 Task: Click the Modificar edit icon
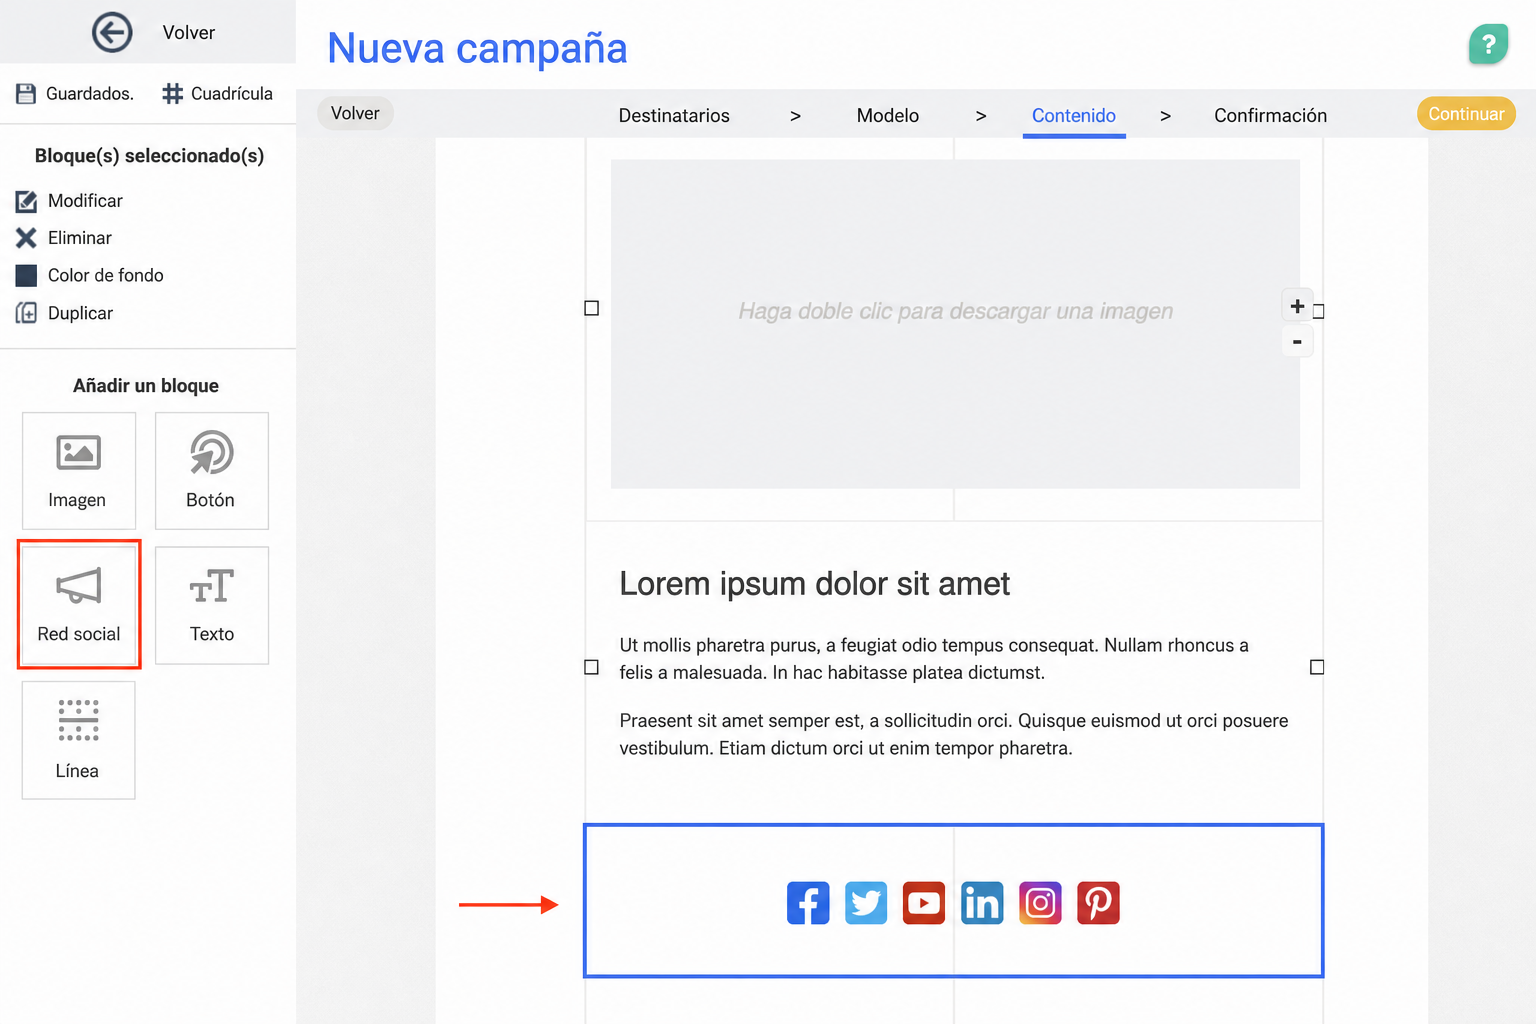(26, 201)
